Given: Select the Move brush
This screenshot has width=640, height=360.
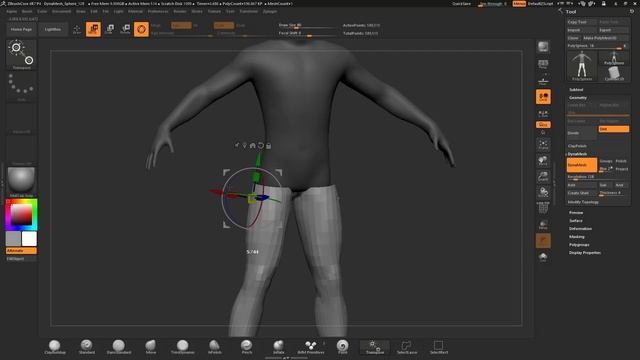Looking at the screenshot, I should (x=151, y=347).
